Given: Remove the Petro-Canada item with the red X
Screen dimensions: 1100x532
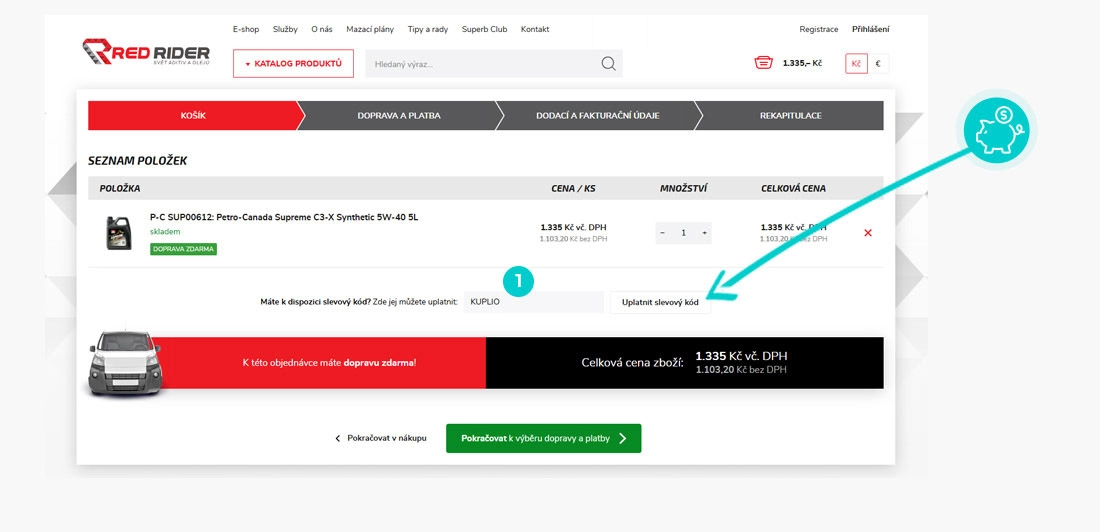Looking at the screenshot, I should coord(868,233).
